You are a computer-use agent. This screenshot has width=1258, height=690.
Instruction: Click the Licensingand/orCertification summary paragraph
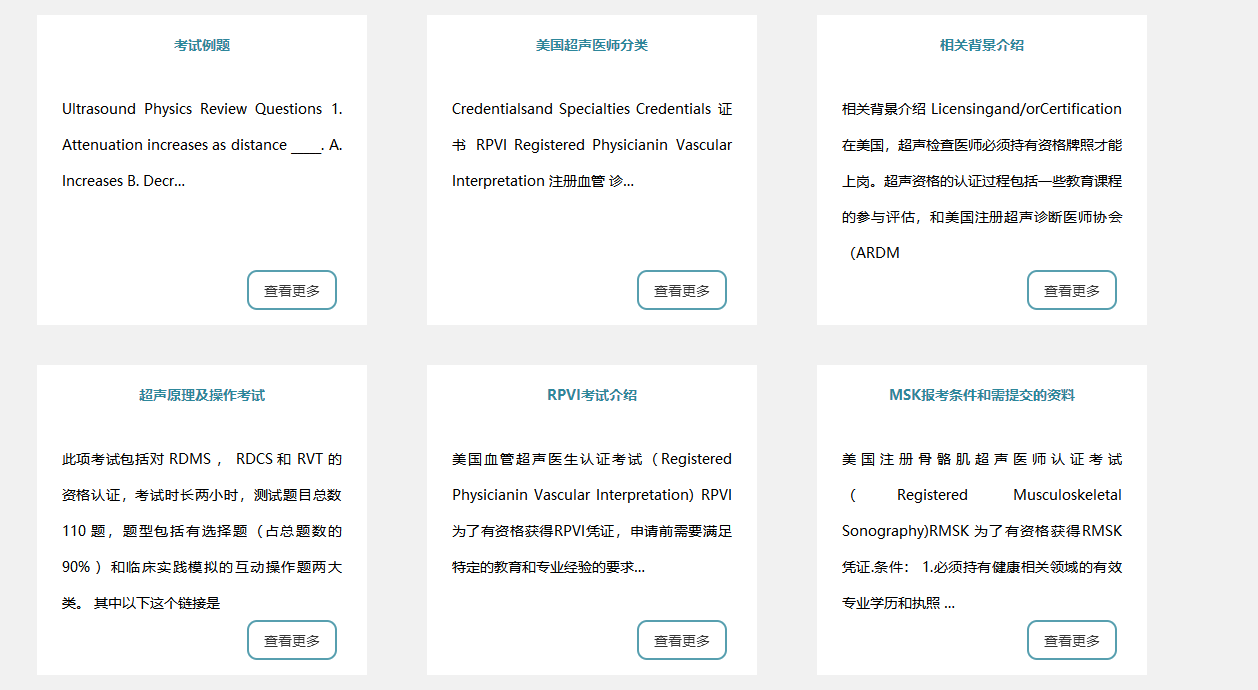pyautogui.click(x=981, y=163)
